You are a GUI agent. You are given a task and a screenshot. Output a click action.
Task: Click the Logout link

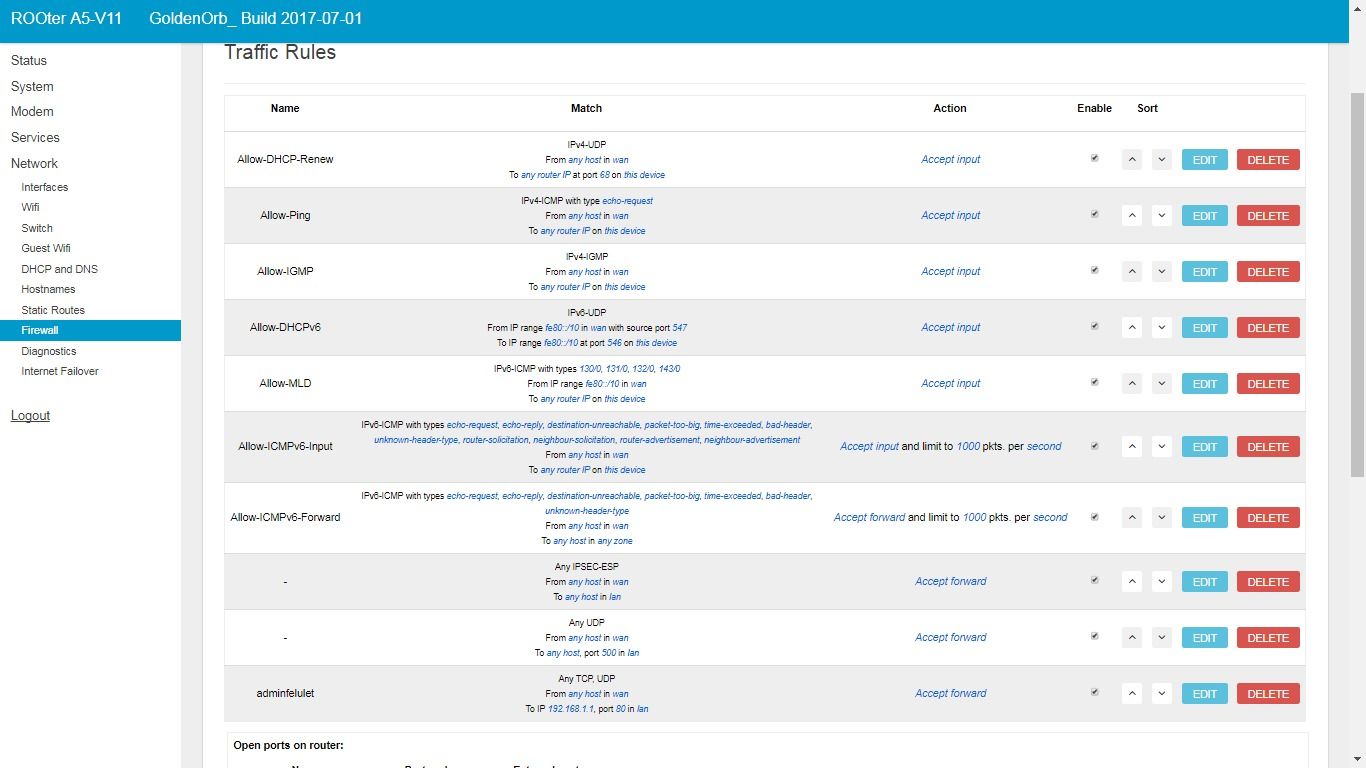pyautogui.click(x=30, y=416)
